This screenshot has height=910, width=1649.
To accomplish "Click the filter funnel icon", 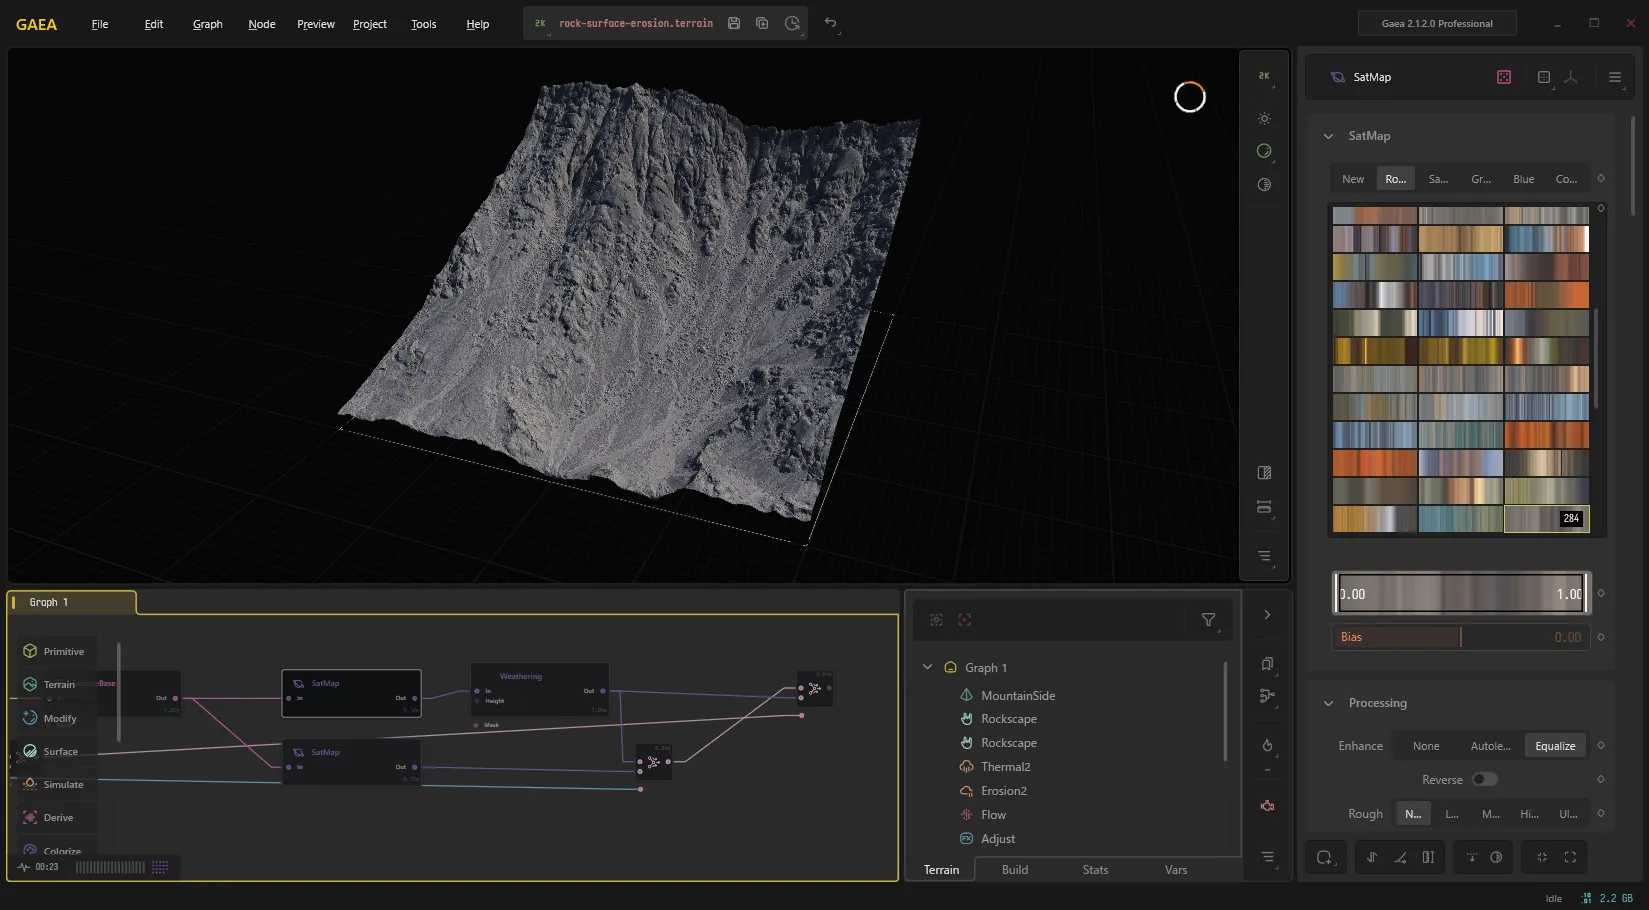I will (1208, 620).
